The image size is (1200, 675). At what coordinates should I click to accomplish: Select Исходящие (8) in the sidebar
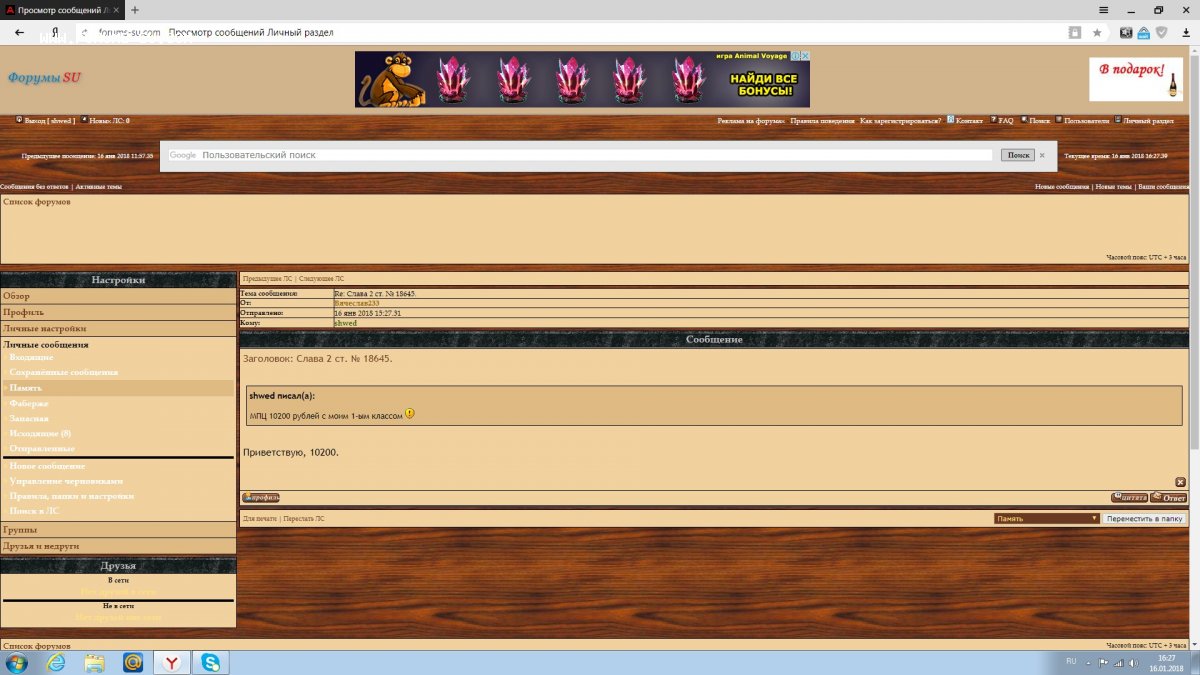tap(39, 433)
